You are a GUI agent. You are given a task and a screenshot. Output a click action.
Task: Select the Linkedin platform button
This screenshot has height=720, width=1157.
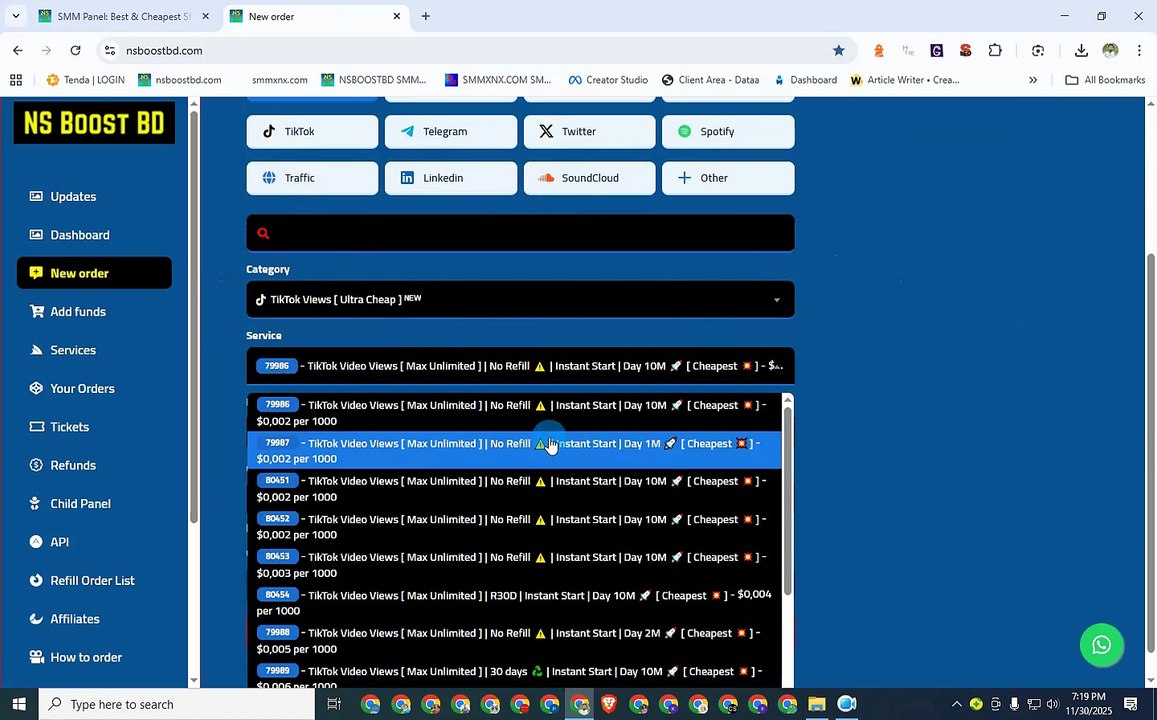(x=451, y=178)
